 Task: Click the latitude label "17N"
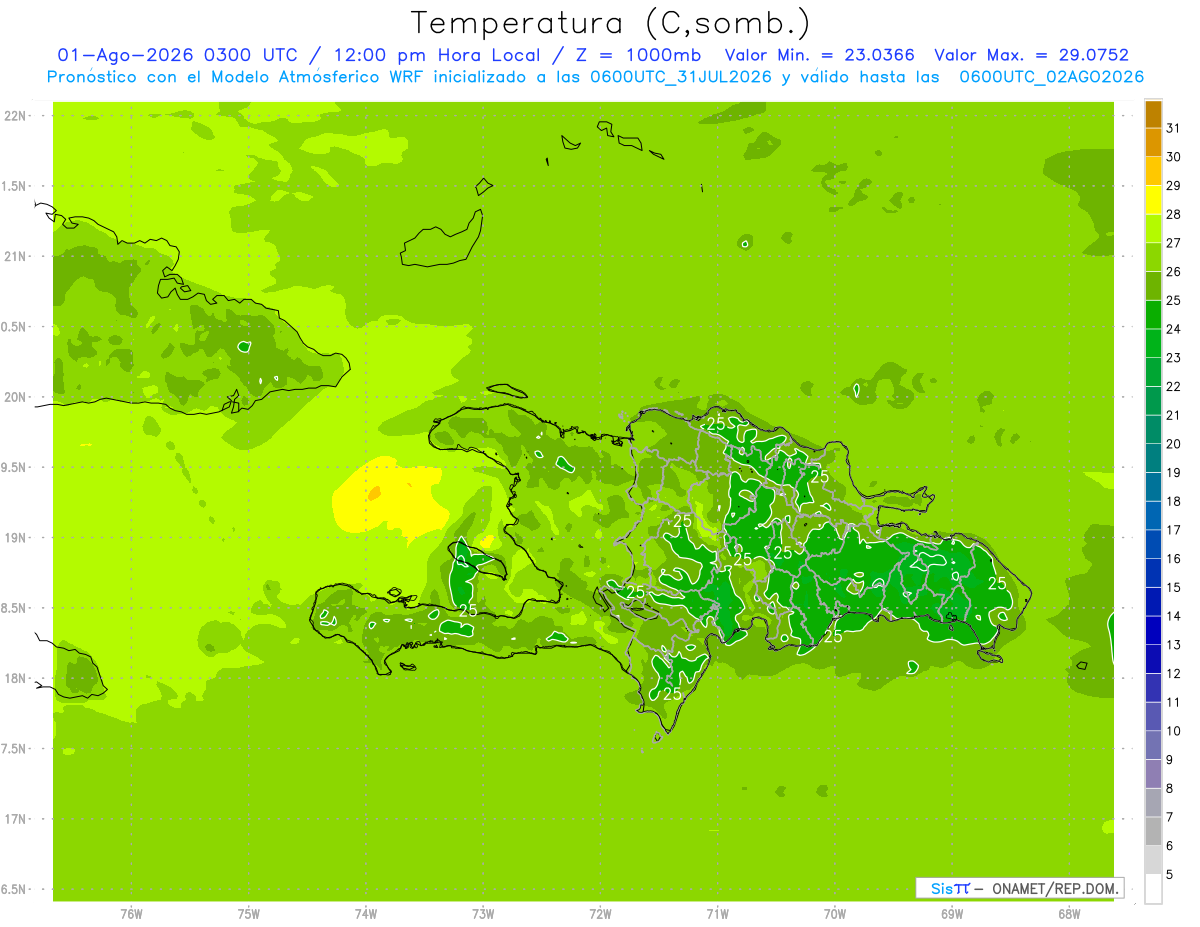pyautogui.click(x=16, y=819)
